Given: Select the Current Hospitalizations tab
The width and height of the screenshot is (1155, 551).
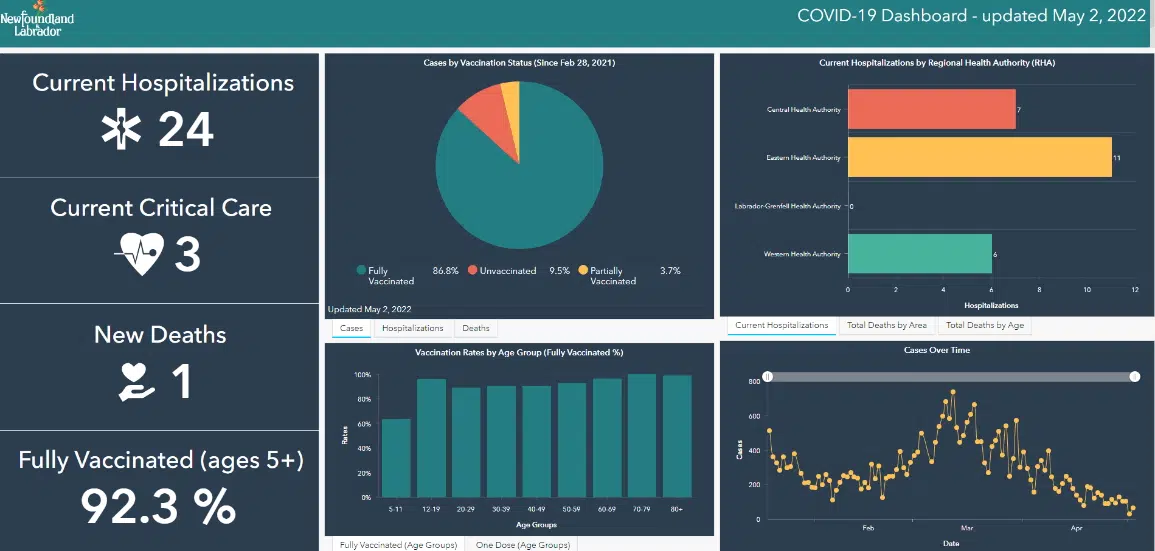Looking at the screenshot, I should (781, 325).
